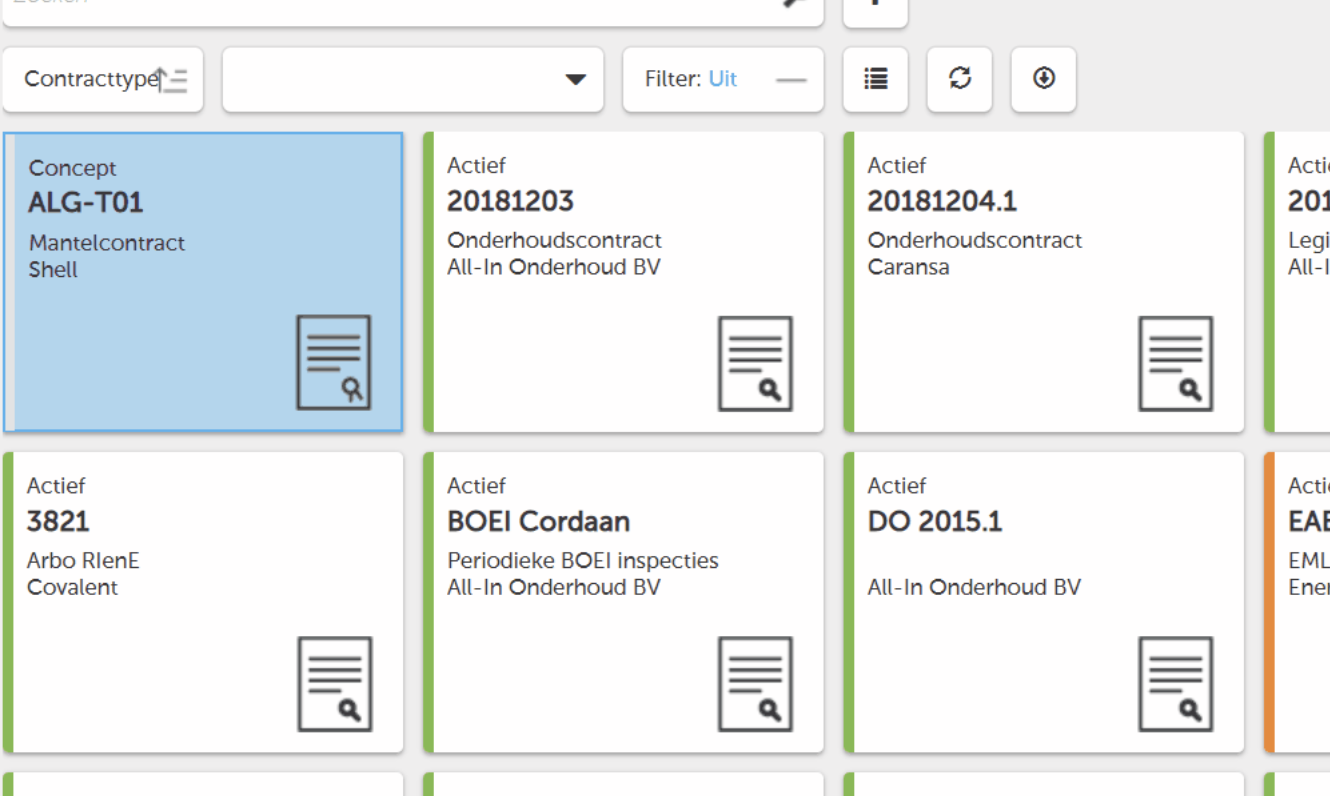Open document icon on 20181204.1 card
The height and width of the screenshot is (796, 1330).
pyautogui.click(x=1176, y=364)
